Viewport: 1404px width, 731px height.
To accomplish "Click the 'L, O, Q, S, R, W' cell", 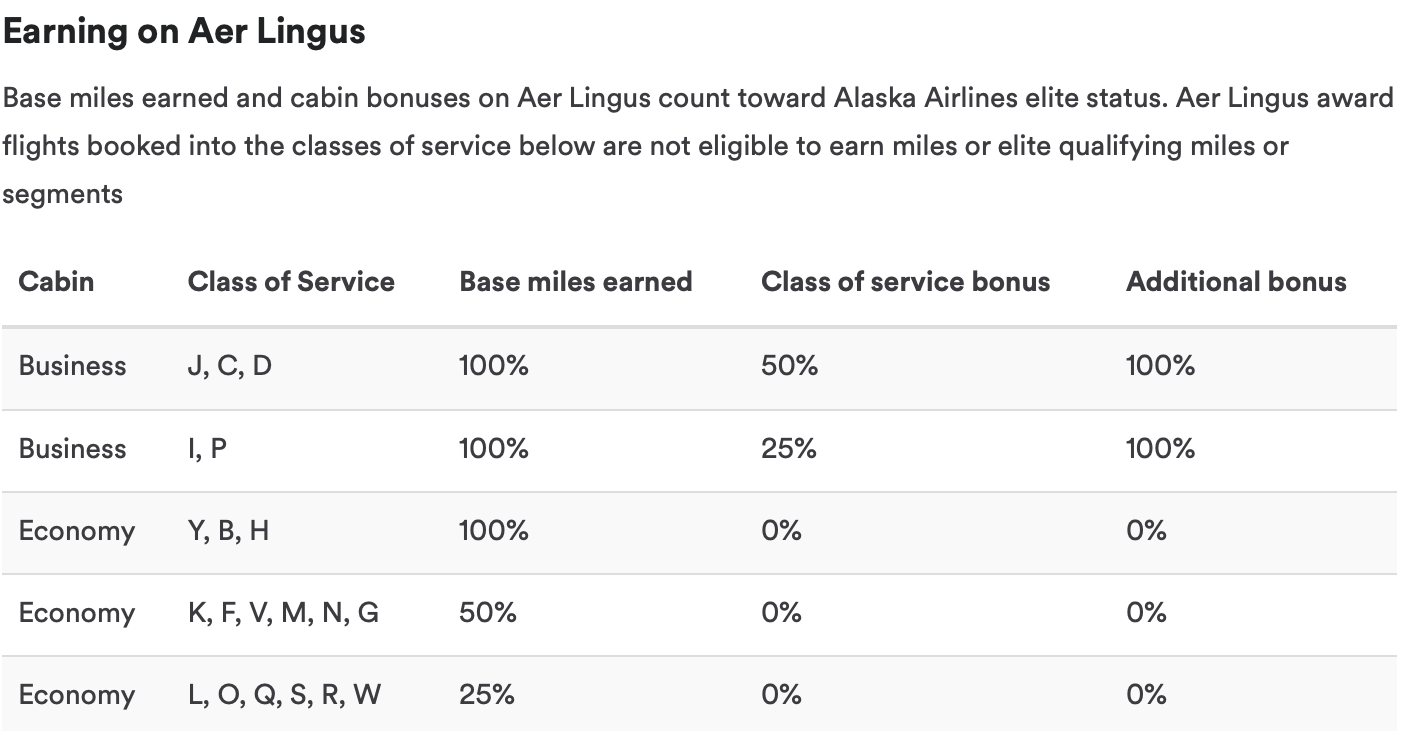I will click(x=285, y=694).
